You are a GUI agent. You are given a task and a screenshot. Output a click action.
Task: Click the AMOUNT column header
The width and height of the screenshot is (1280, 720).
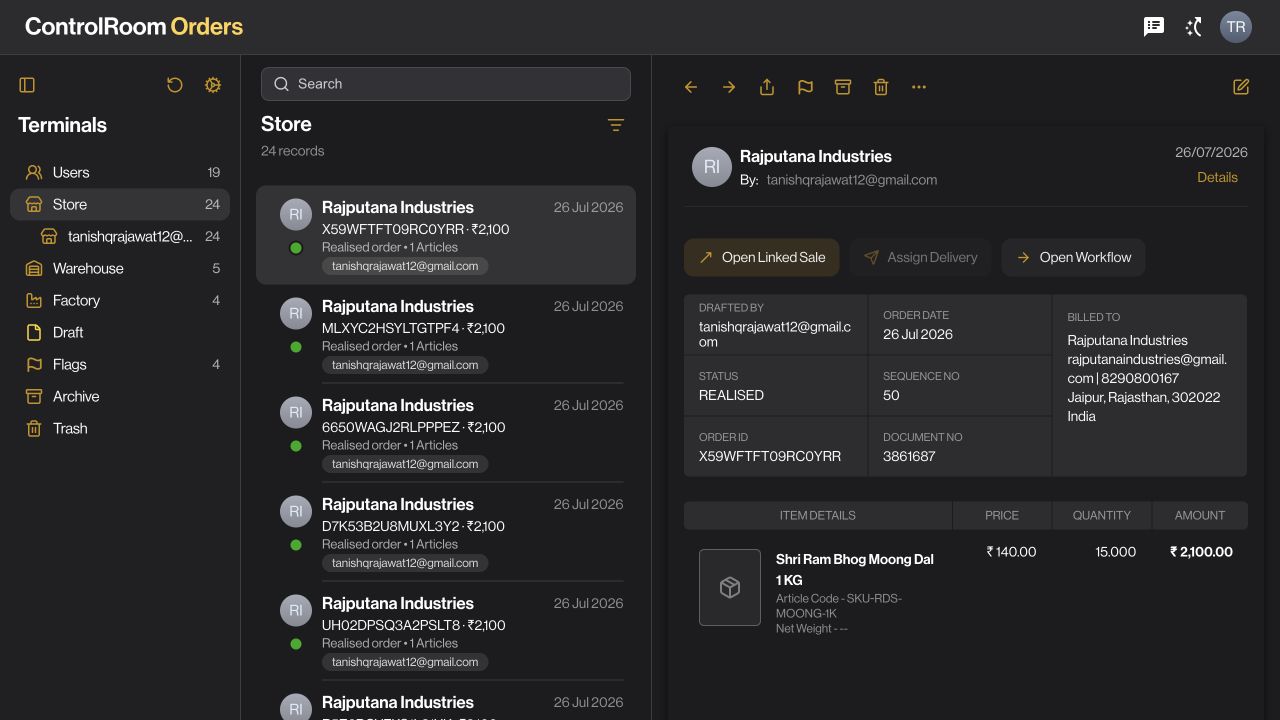1200,515
